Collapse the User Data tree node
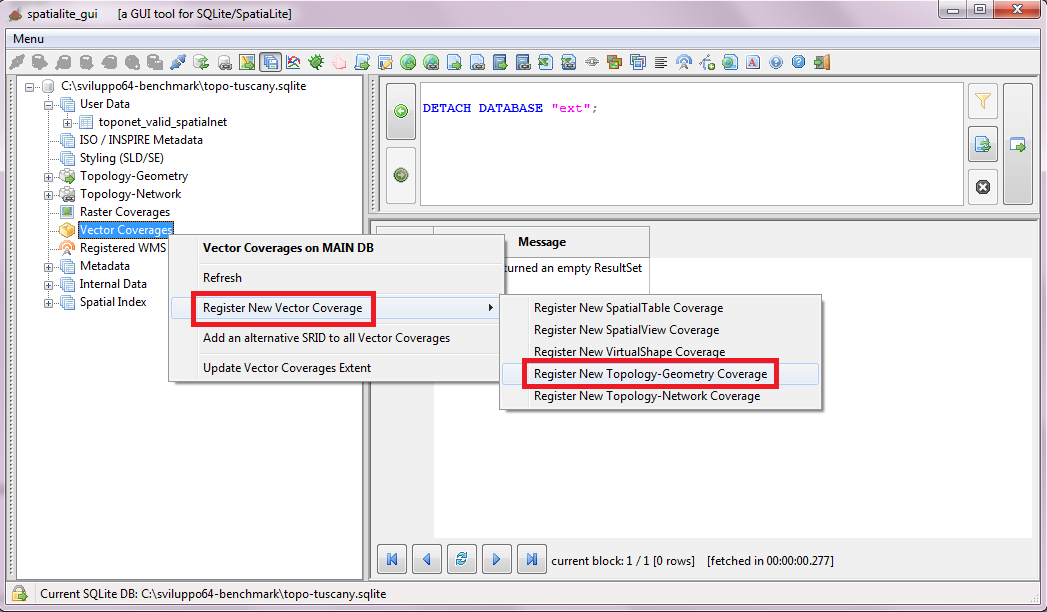1047x612 pixels. tap(48, 105)
